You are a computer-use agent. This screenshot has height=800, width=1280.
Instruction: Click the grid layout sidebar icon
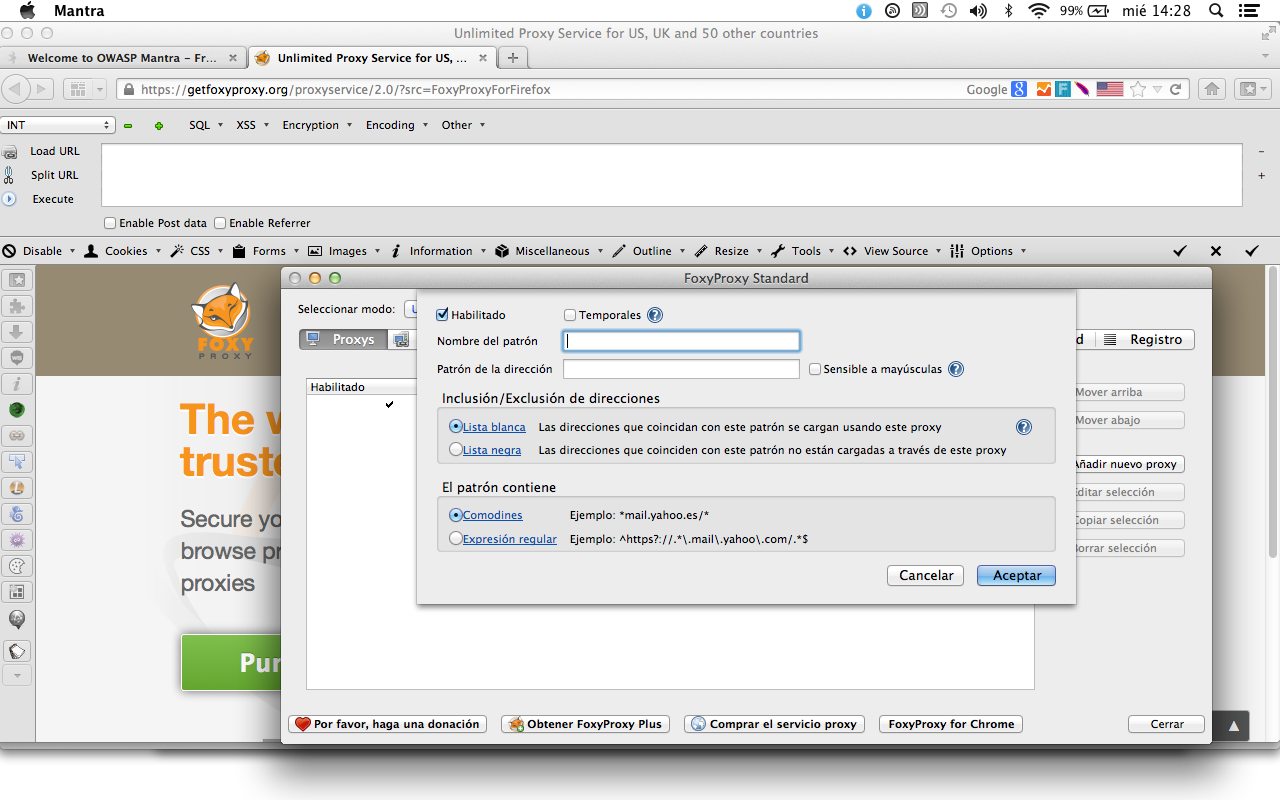point(17,592)
